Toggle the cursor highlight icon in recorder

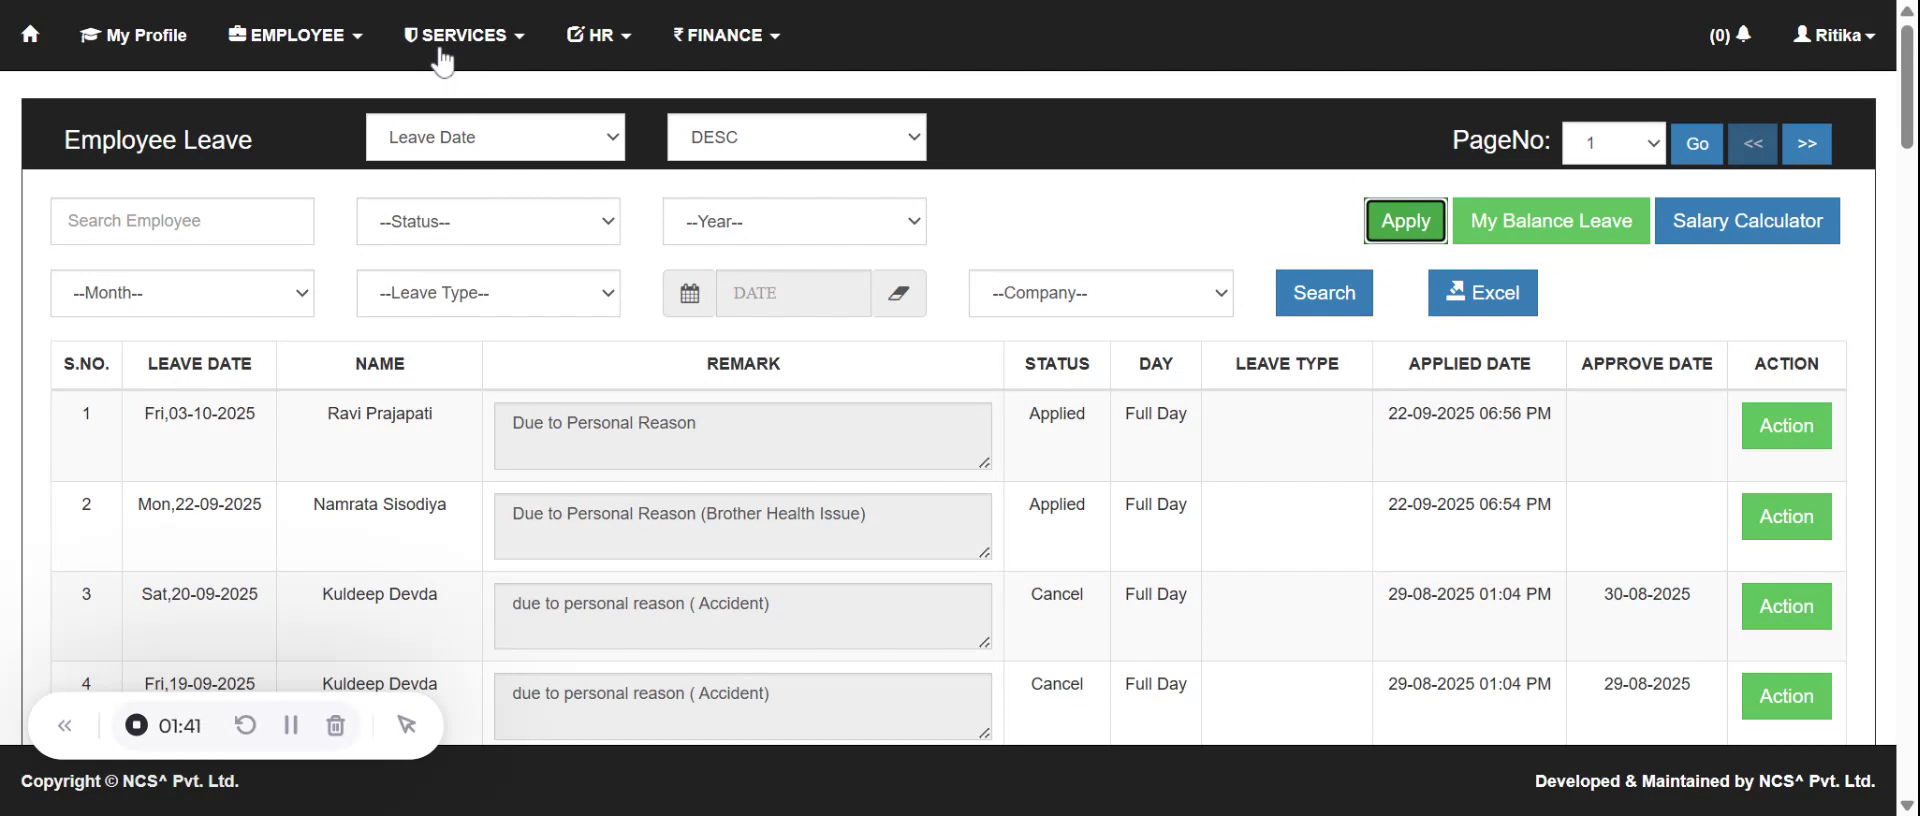pyautogui.click(x=406, y=725)
